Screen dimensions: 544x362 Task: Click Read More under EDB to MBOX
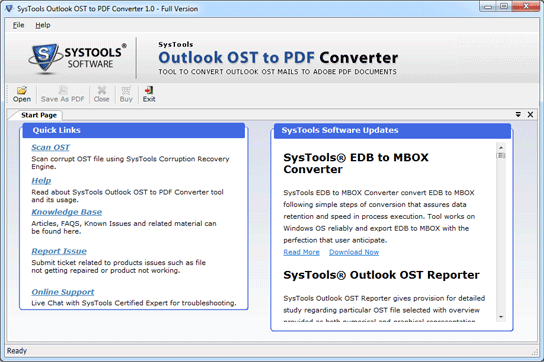(301, 252)
